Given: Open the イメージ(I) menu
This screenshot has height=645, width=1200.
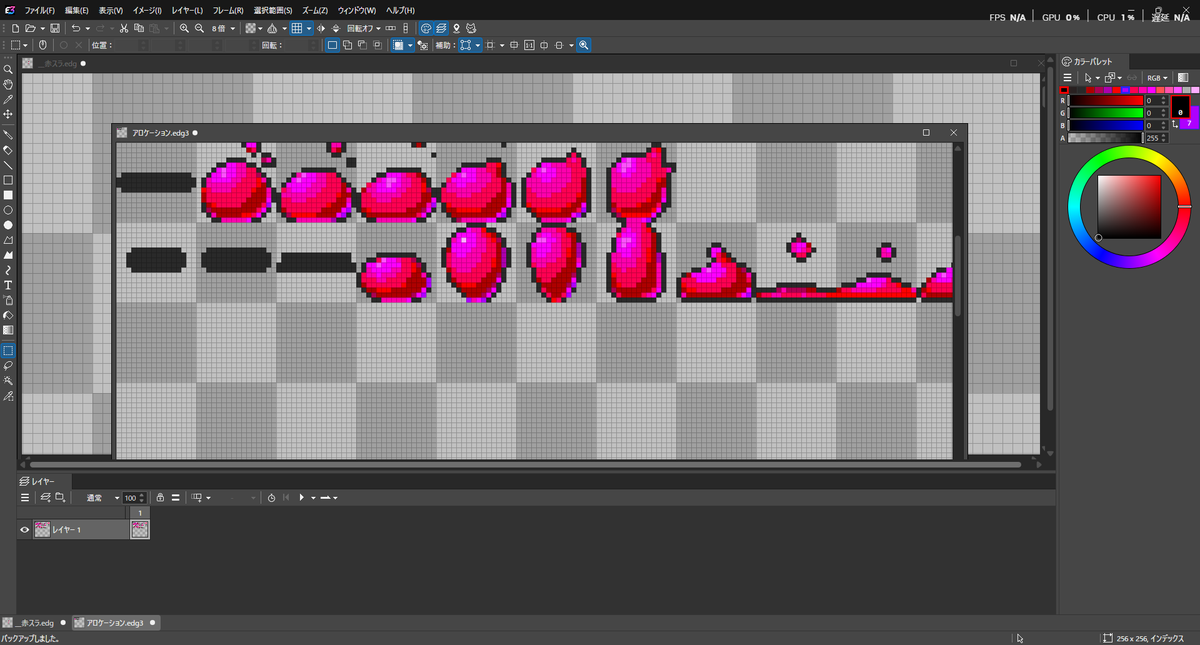Looking at the screenshot, I should 147,10.
